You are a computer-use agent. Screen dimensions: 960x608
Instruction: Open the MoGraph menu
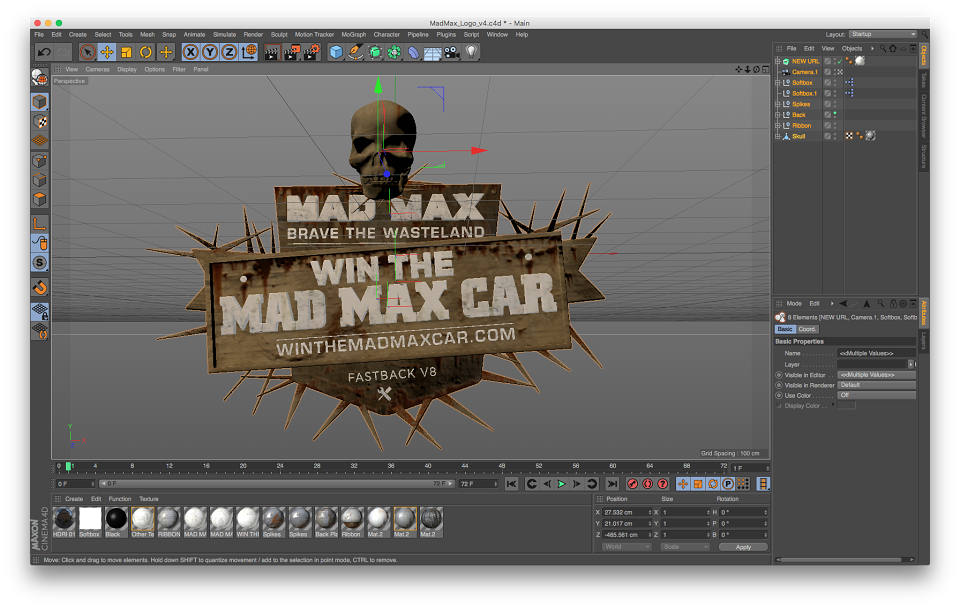click(353, 34)
